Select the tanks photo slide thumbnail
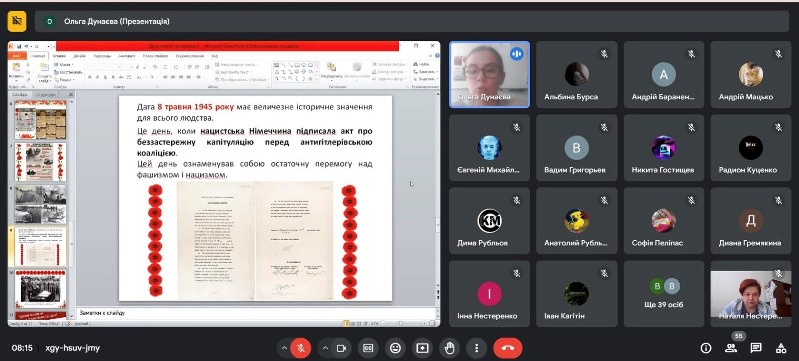This screenshot has height=361, width=799. (x=40, y=204)
